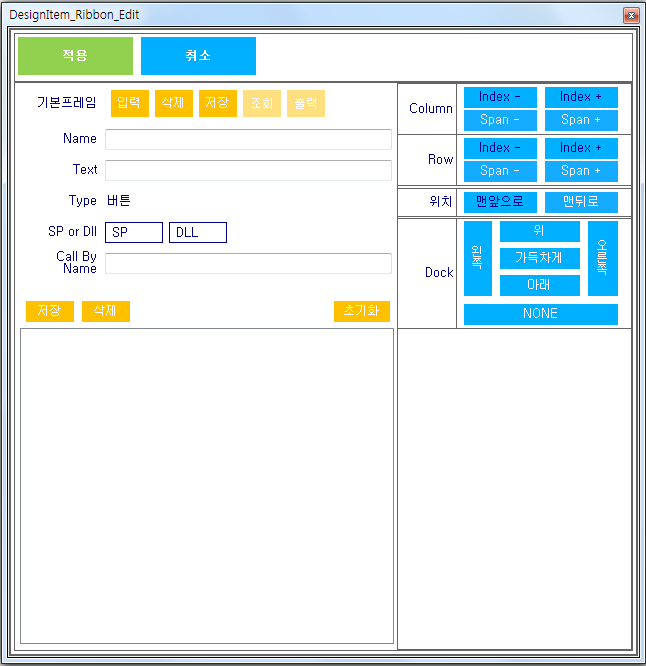Dock fill with 가득차게 button
The height and width of the screenshot is (666, 646).
coord(540,258)
